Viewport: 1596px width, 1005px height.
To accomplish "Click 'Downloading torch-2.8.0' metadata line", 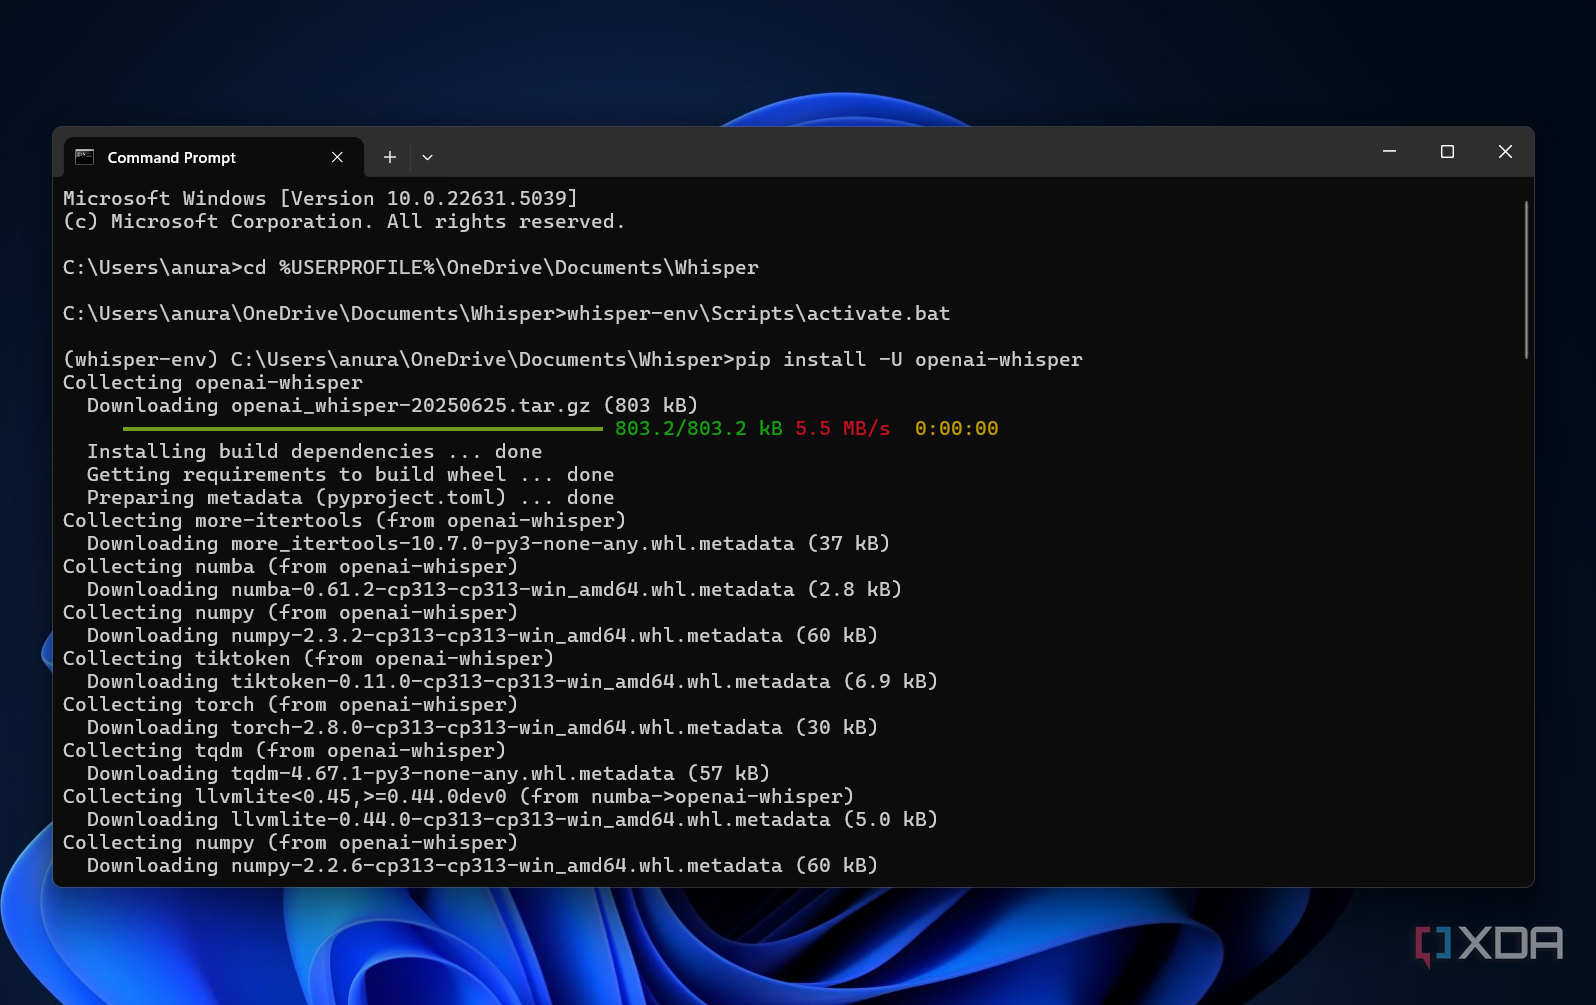I will point(482,727).
